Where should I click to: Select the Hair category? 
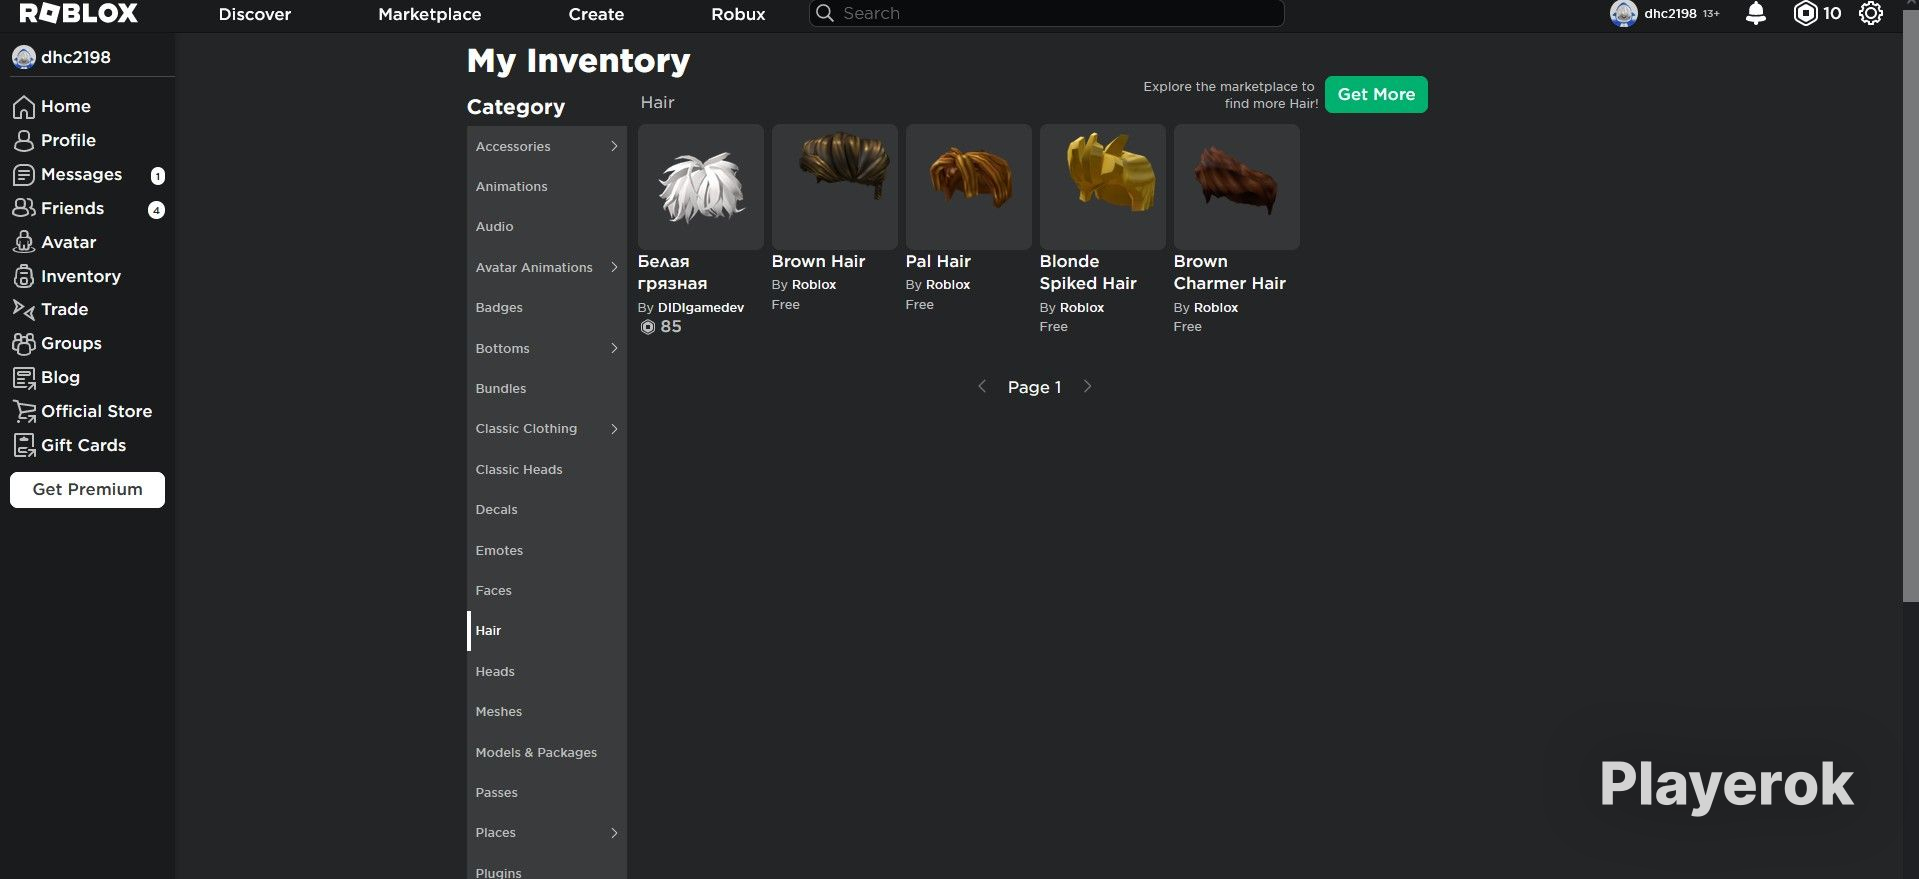pos(547,631)
